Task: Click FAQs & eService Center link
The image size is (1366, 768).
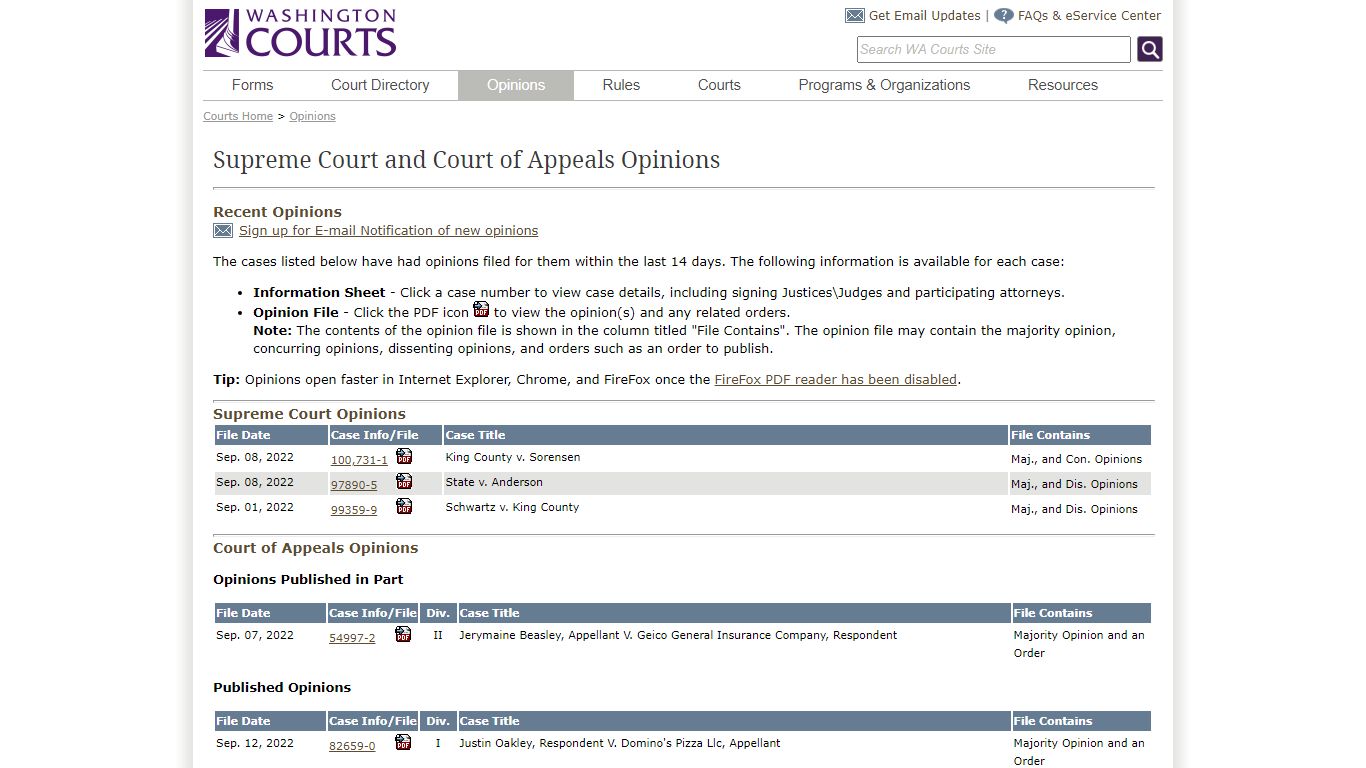Action: 1089,16
